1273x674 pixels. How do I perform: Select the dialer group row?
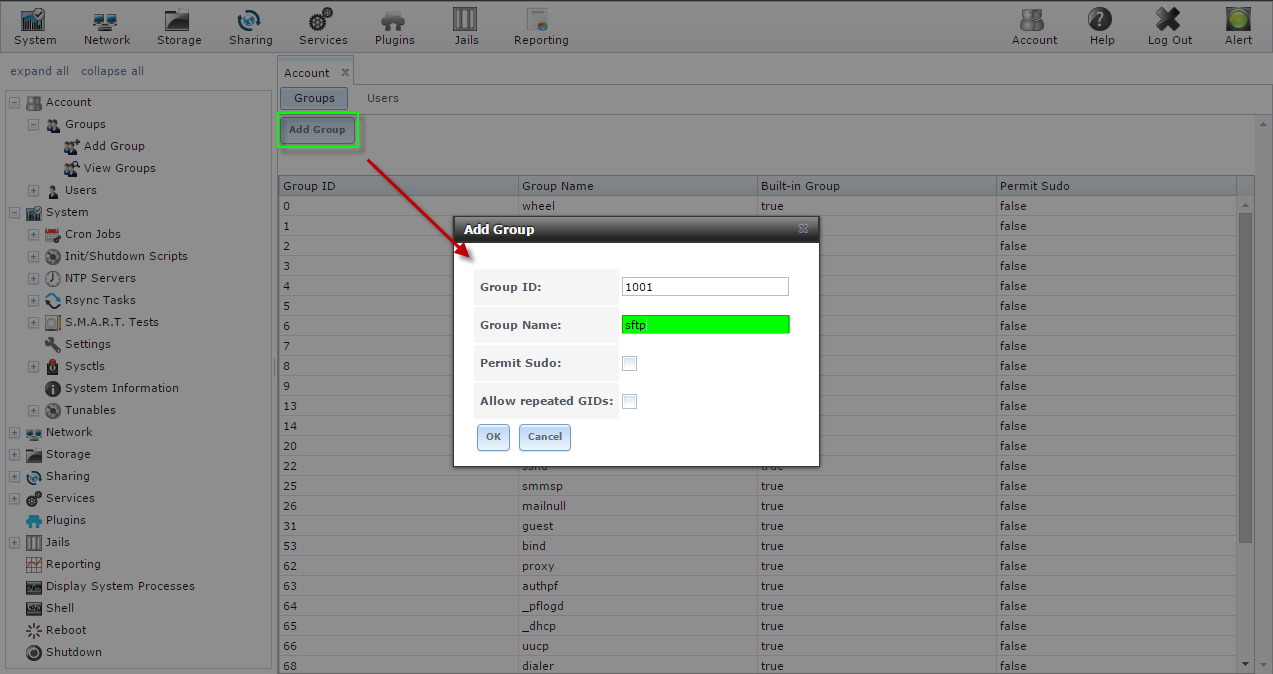point(757,665)
